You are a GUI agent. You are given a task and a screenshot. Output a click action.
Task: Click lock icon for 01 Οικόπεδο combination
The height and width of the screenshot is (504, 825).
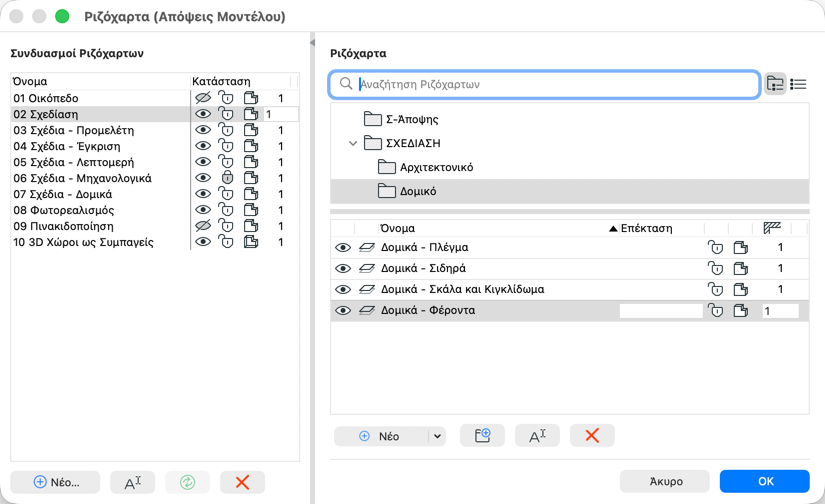226,98
